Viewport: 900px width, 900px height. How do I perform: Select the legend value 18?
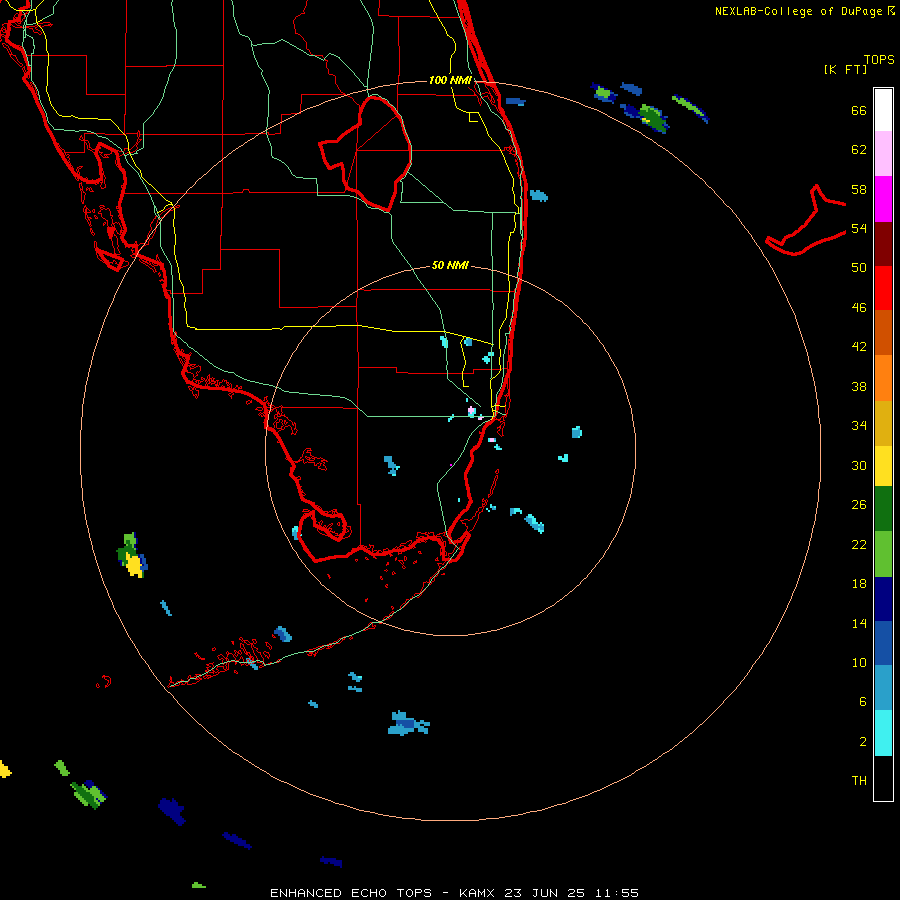click(859, 584)
